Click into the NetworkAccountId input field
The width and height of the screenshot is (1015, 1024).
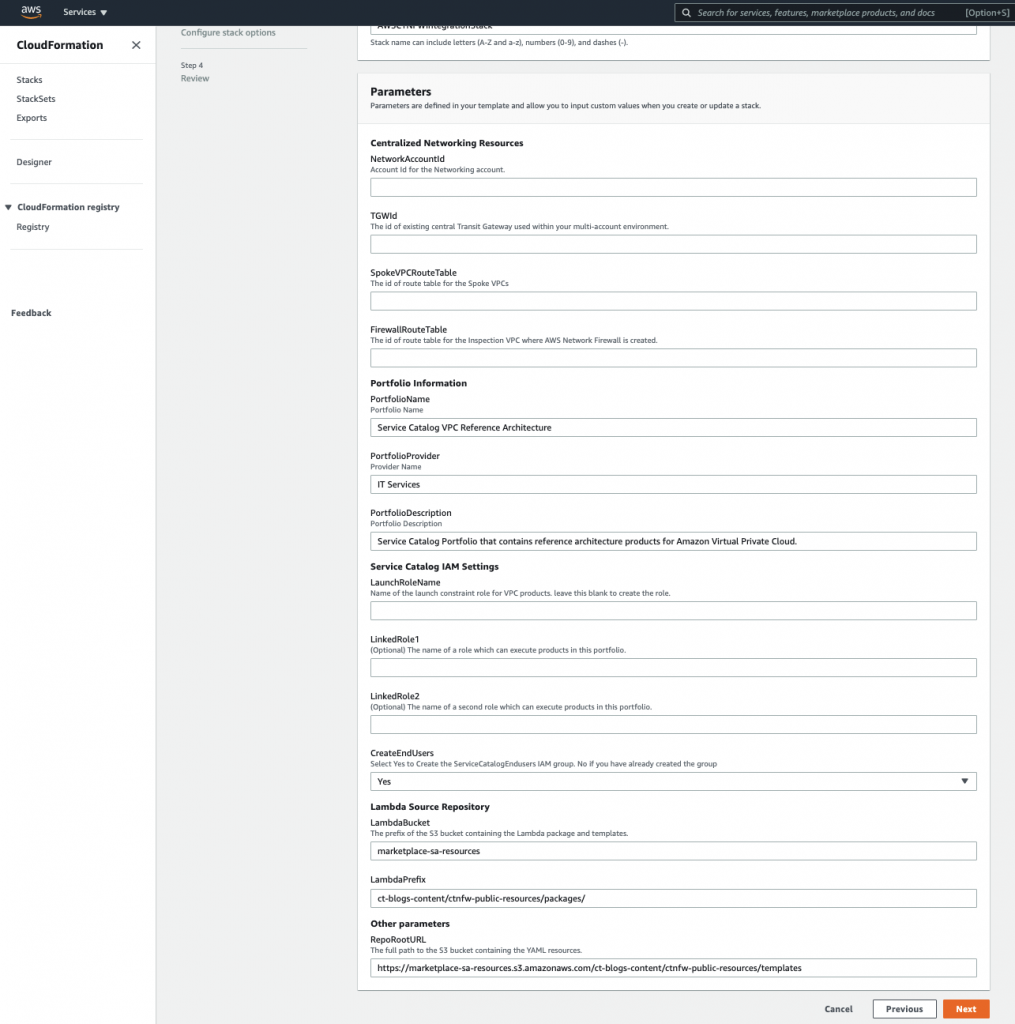tap(672, 186)
